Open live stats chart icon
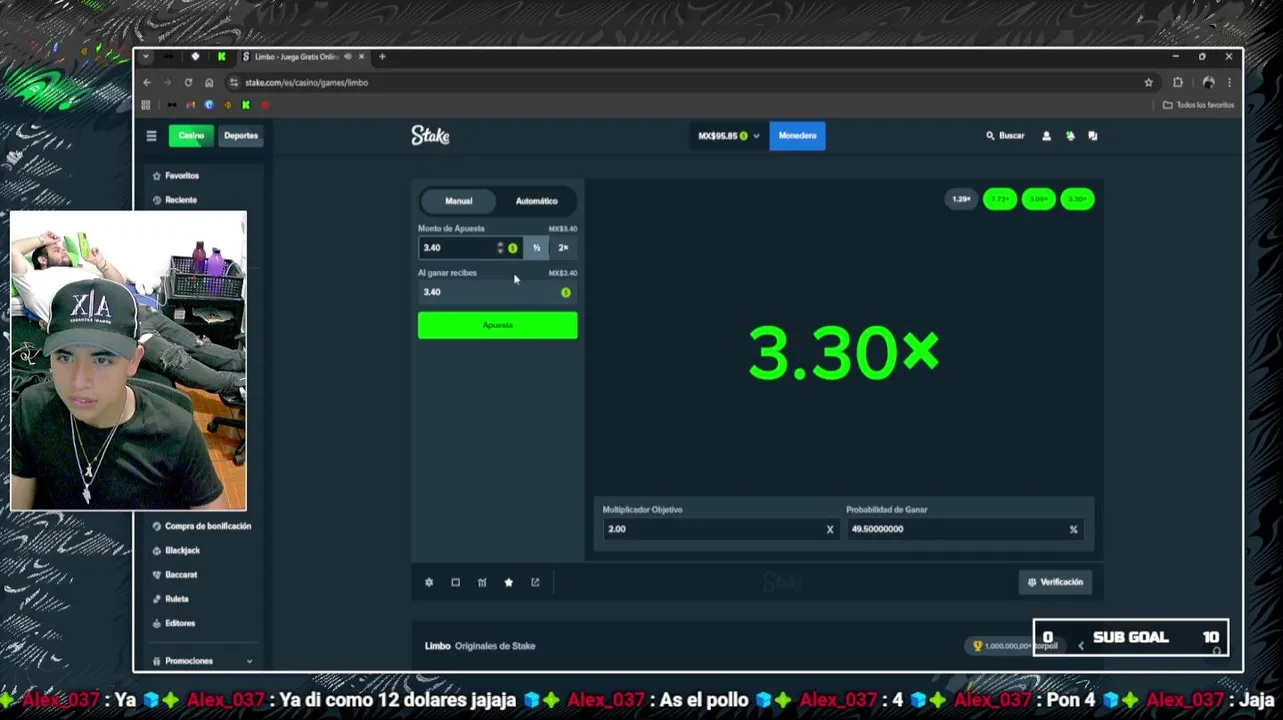Image resolution: width=1283 pixels, height=720 pixels. tap(482, 582)
